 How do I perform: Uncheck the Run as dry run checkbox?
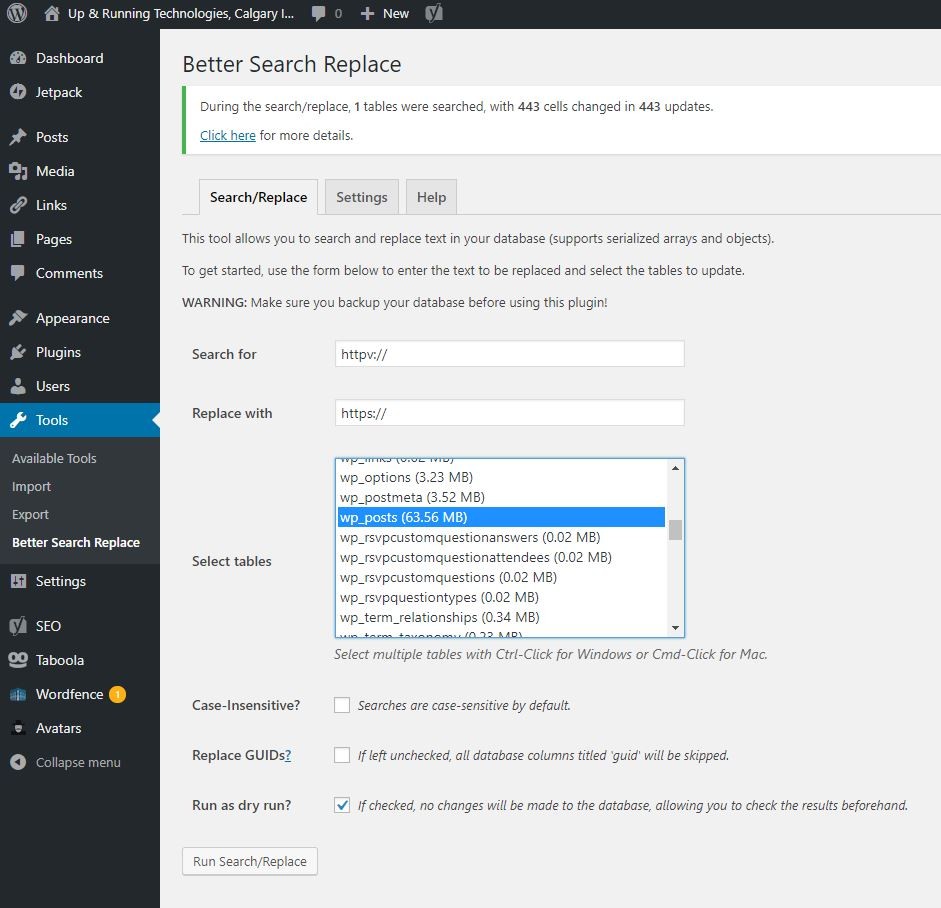(x=342, y=805)
